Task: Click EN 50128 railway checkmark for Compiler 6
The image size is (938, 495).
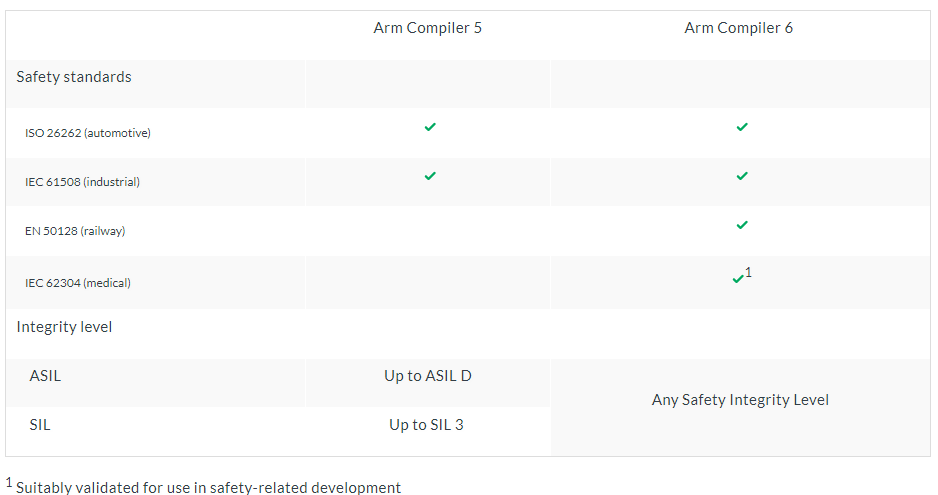Action: point(742,225)
